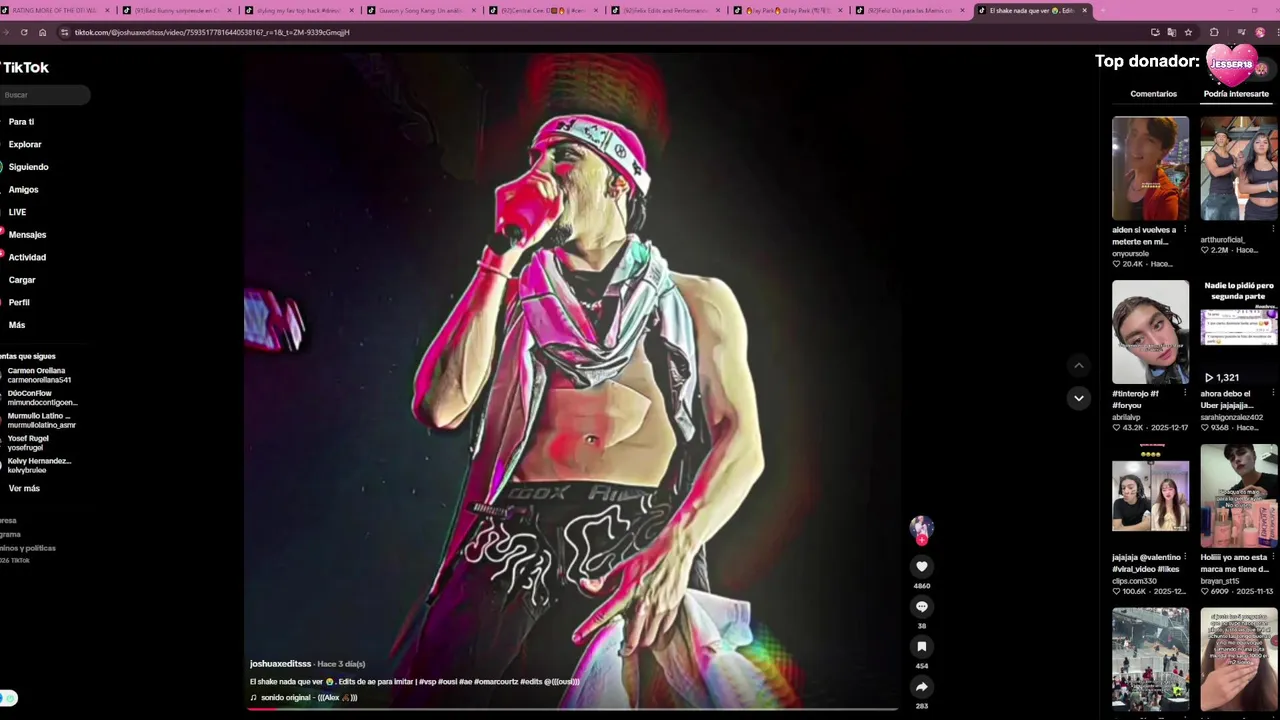Open 'aiden si vuelves a meterte' video thumbnail
The height and width of the screenshot is (720, 1280).
1150,168
